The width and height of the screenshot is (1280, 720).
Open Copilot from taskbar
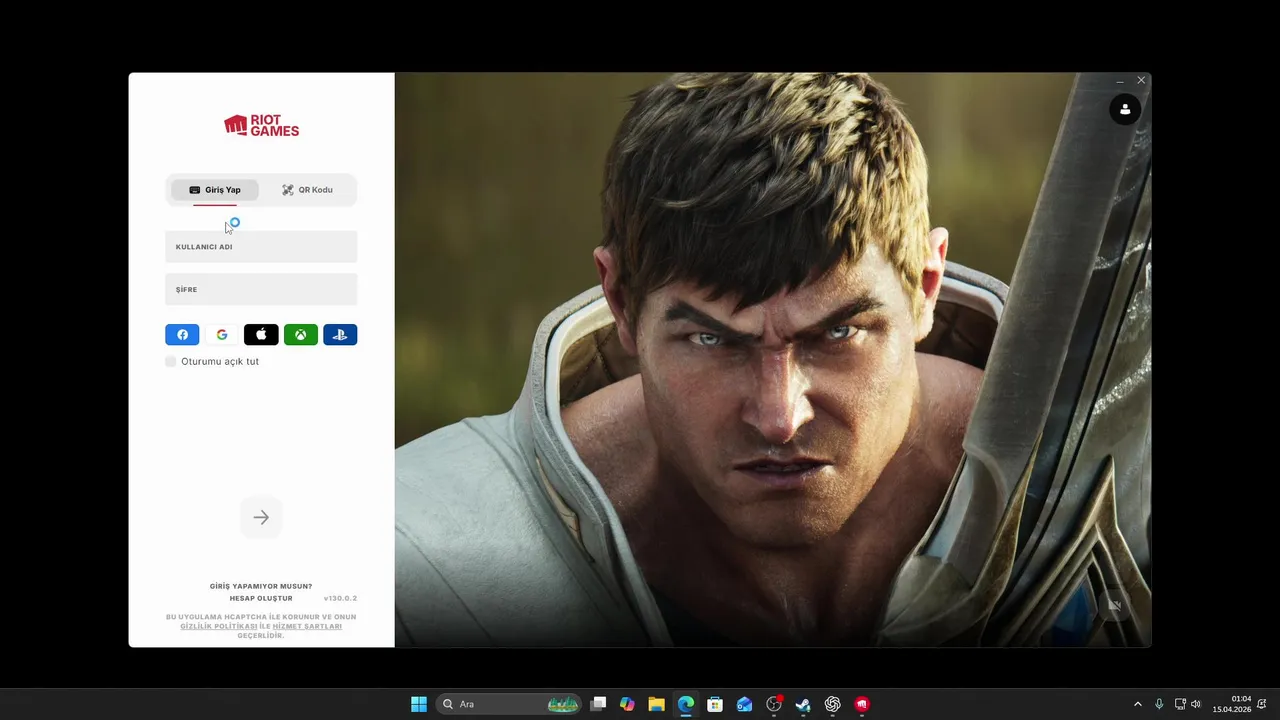tap(627, 704)
